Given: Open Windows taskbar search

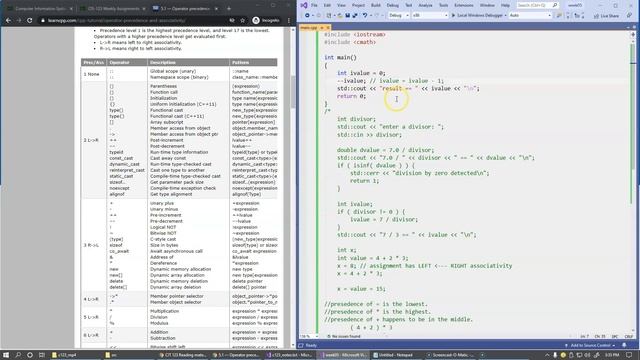Looking at the screenshot, I should (x=18, y=355).
